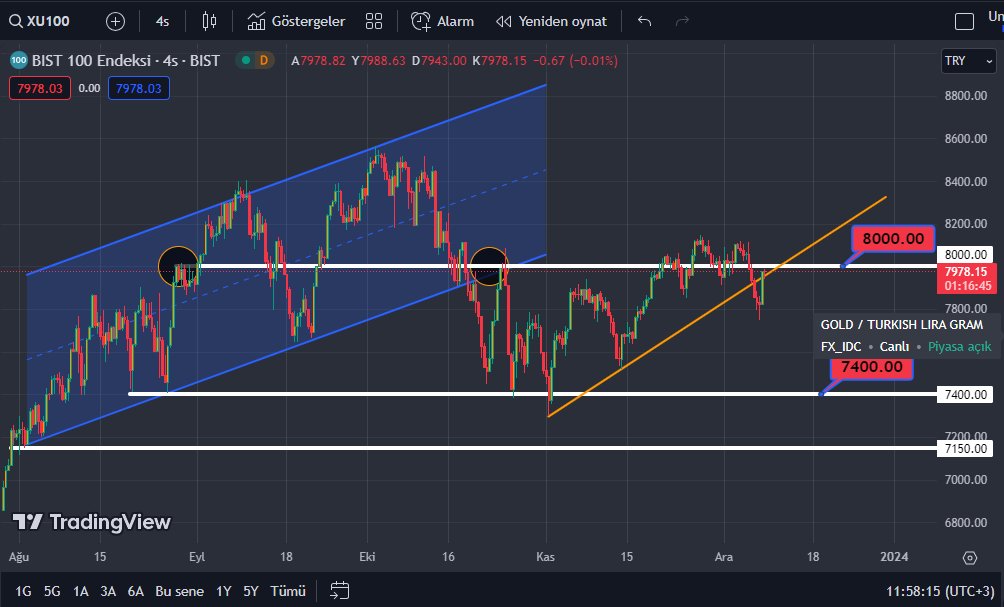Screen dimensions: 1004x607
Task: Select the 7400.00 price callout label
Action: (871, 367)
